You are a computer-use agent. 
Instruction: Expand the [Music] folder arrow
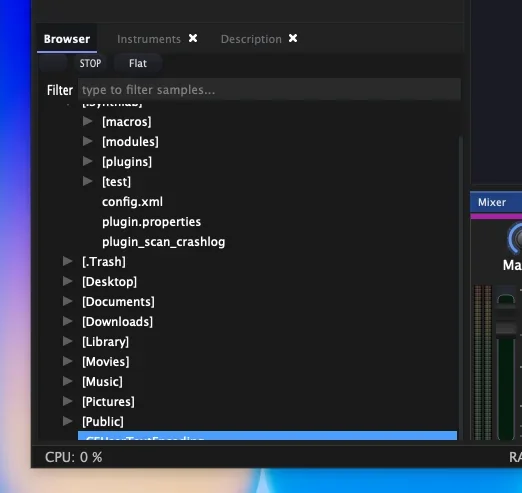click(x=68, y=381)
